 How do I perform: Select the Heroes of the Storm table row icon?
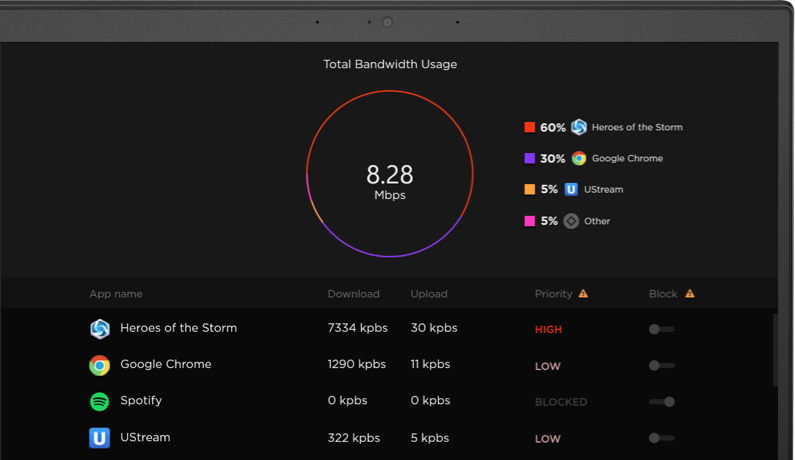100,329
